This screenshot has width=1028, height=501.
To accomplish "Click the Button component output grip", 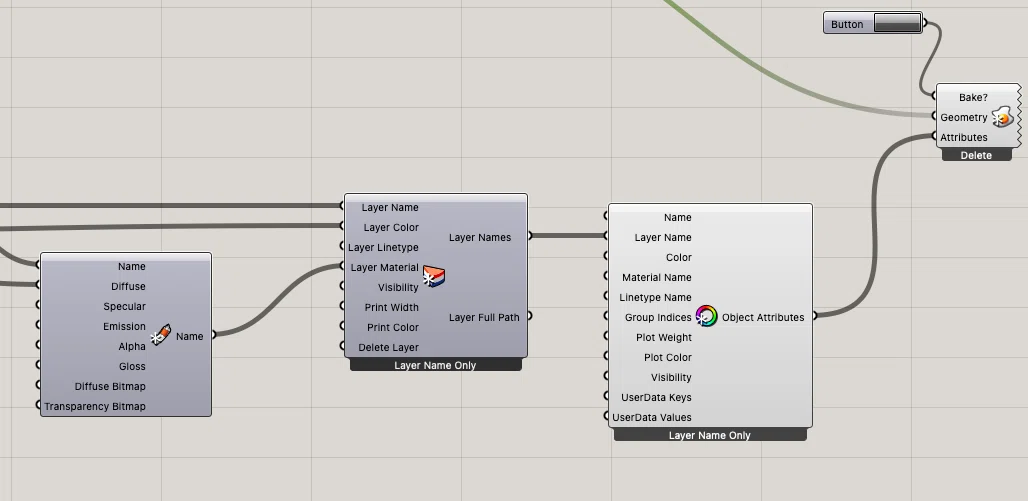I will [x=925, y=23].
